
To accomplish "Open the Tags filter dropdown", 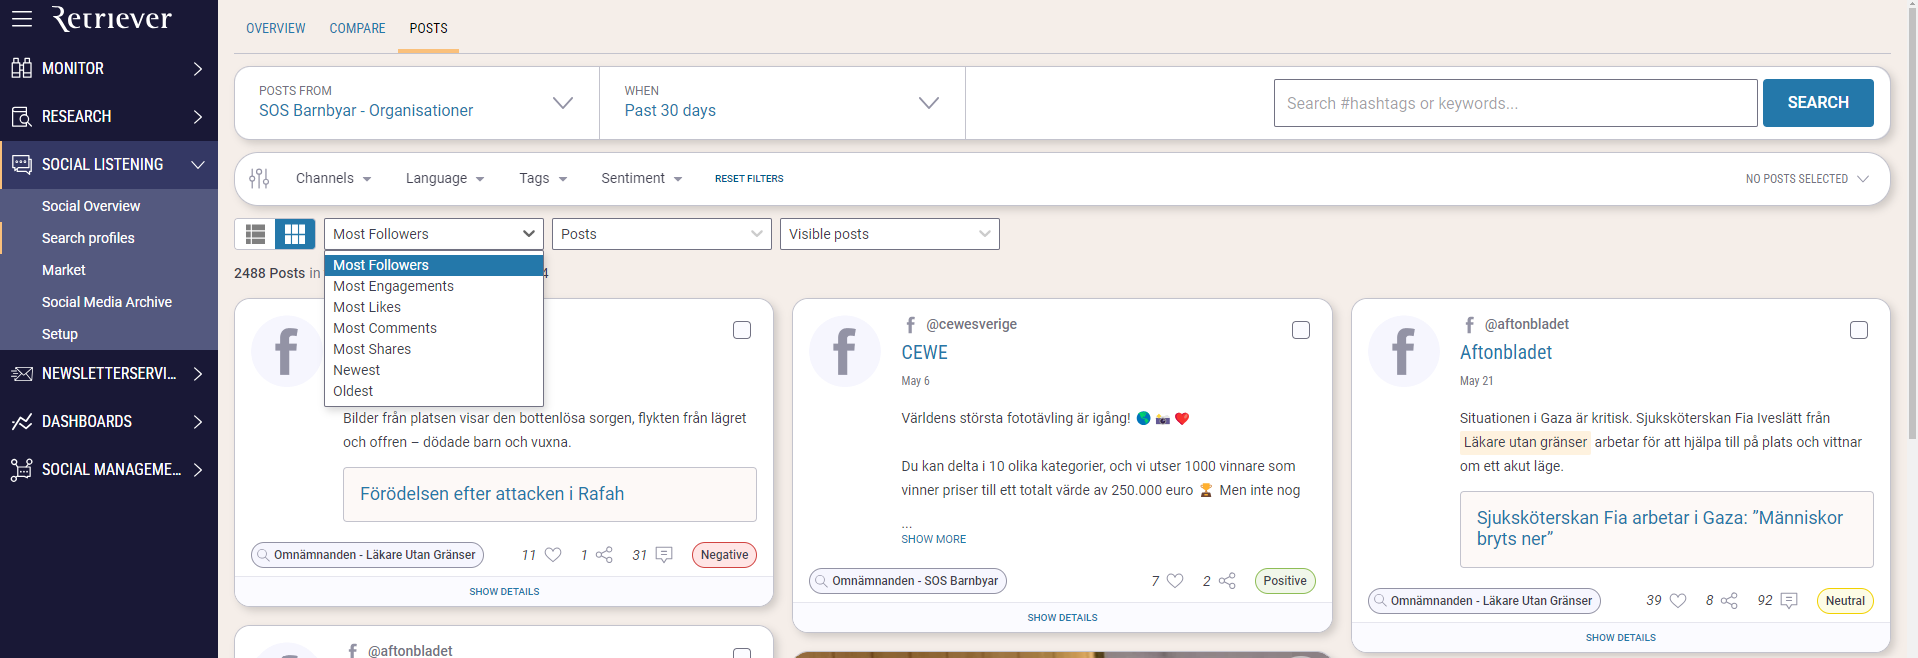I will click(543, 178).
